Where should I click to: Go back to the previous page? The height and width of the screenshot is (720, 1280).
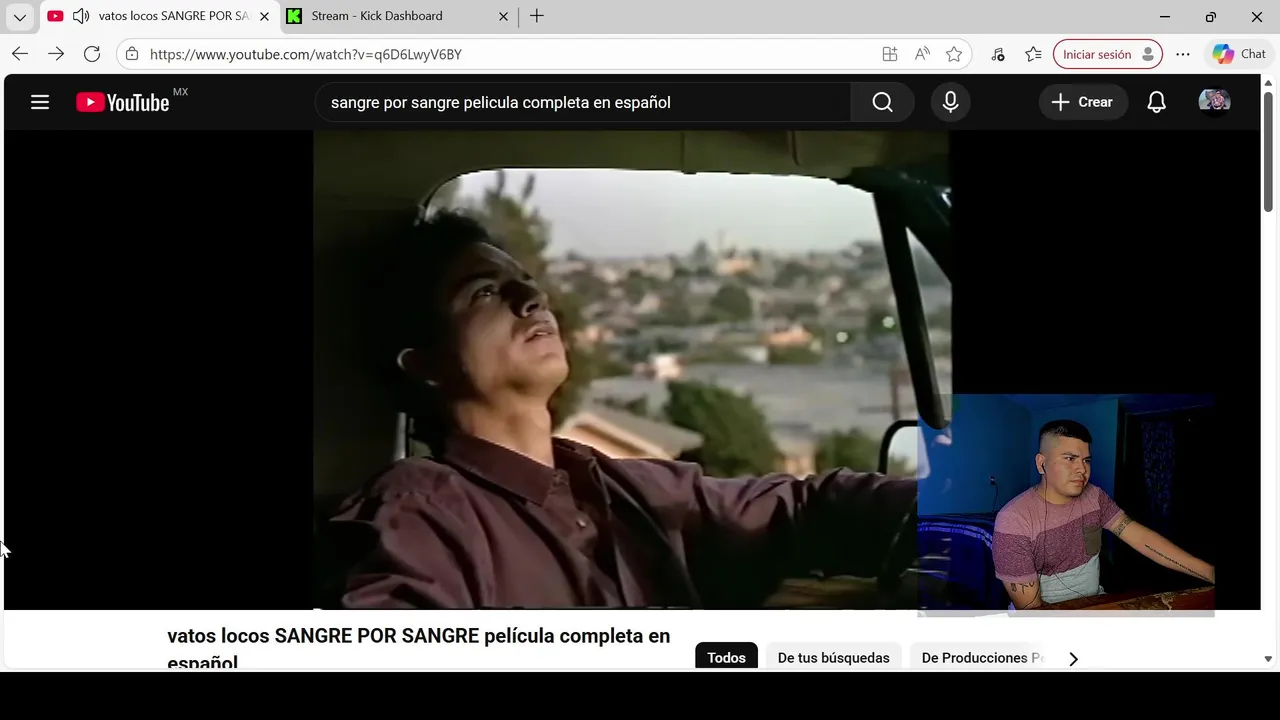[20, 54]
